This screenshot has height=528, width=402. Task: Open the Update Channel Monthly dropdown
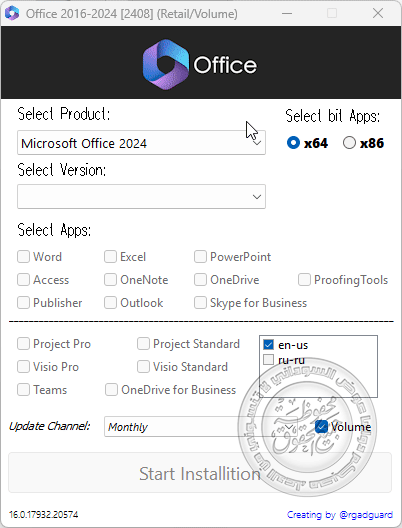point(200,427)
